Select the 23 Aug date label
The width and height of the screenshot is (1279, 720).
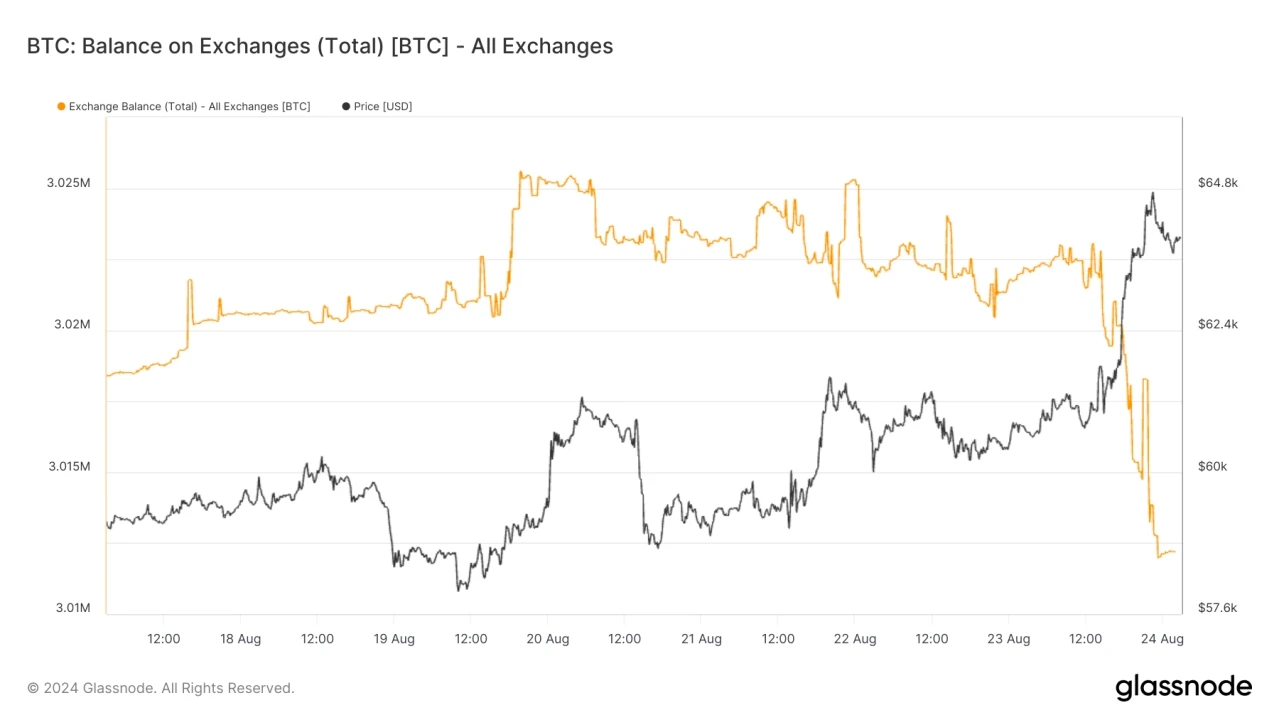(x=1008, y=639)
